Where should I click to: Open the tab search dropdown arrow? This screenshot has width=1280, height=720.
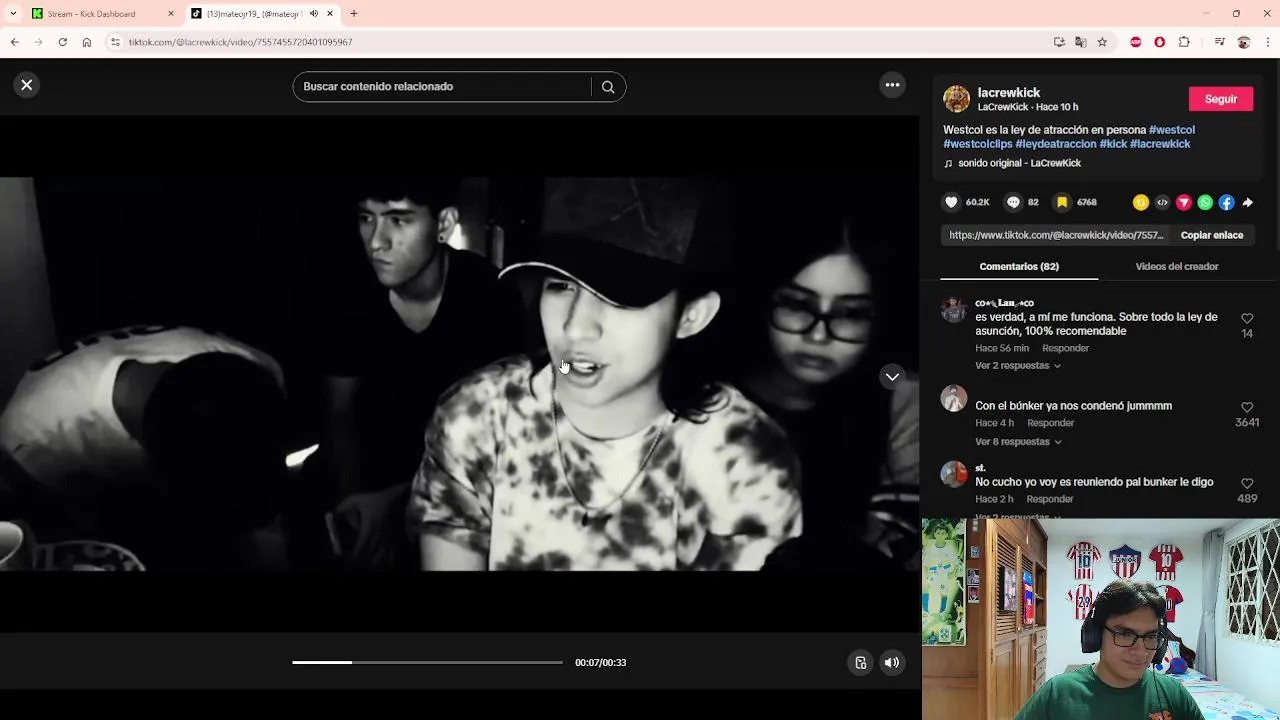[x=12, y=14]
